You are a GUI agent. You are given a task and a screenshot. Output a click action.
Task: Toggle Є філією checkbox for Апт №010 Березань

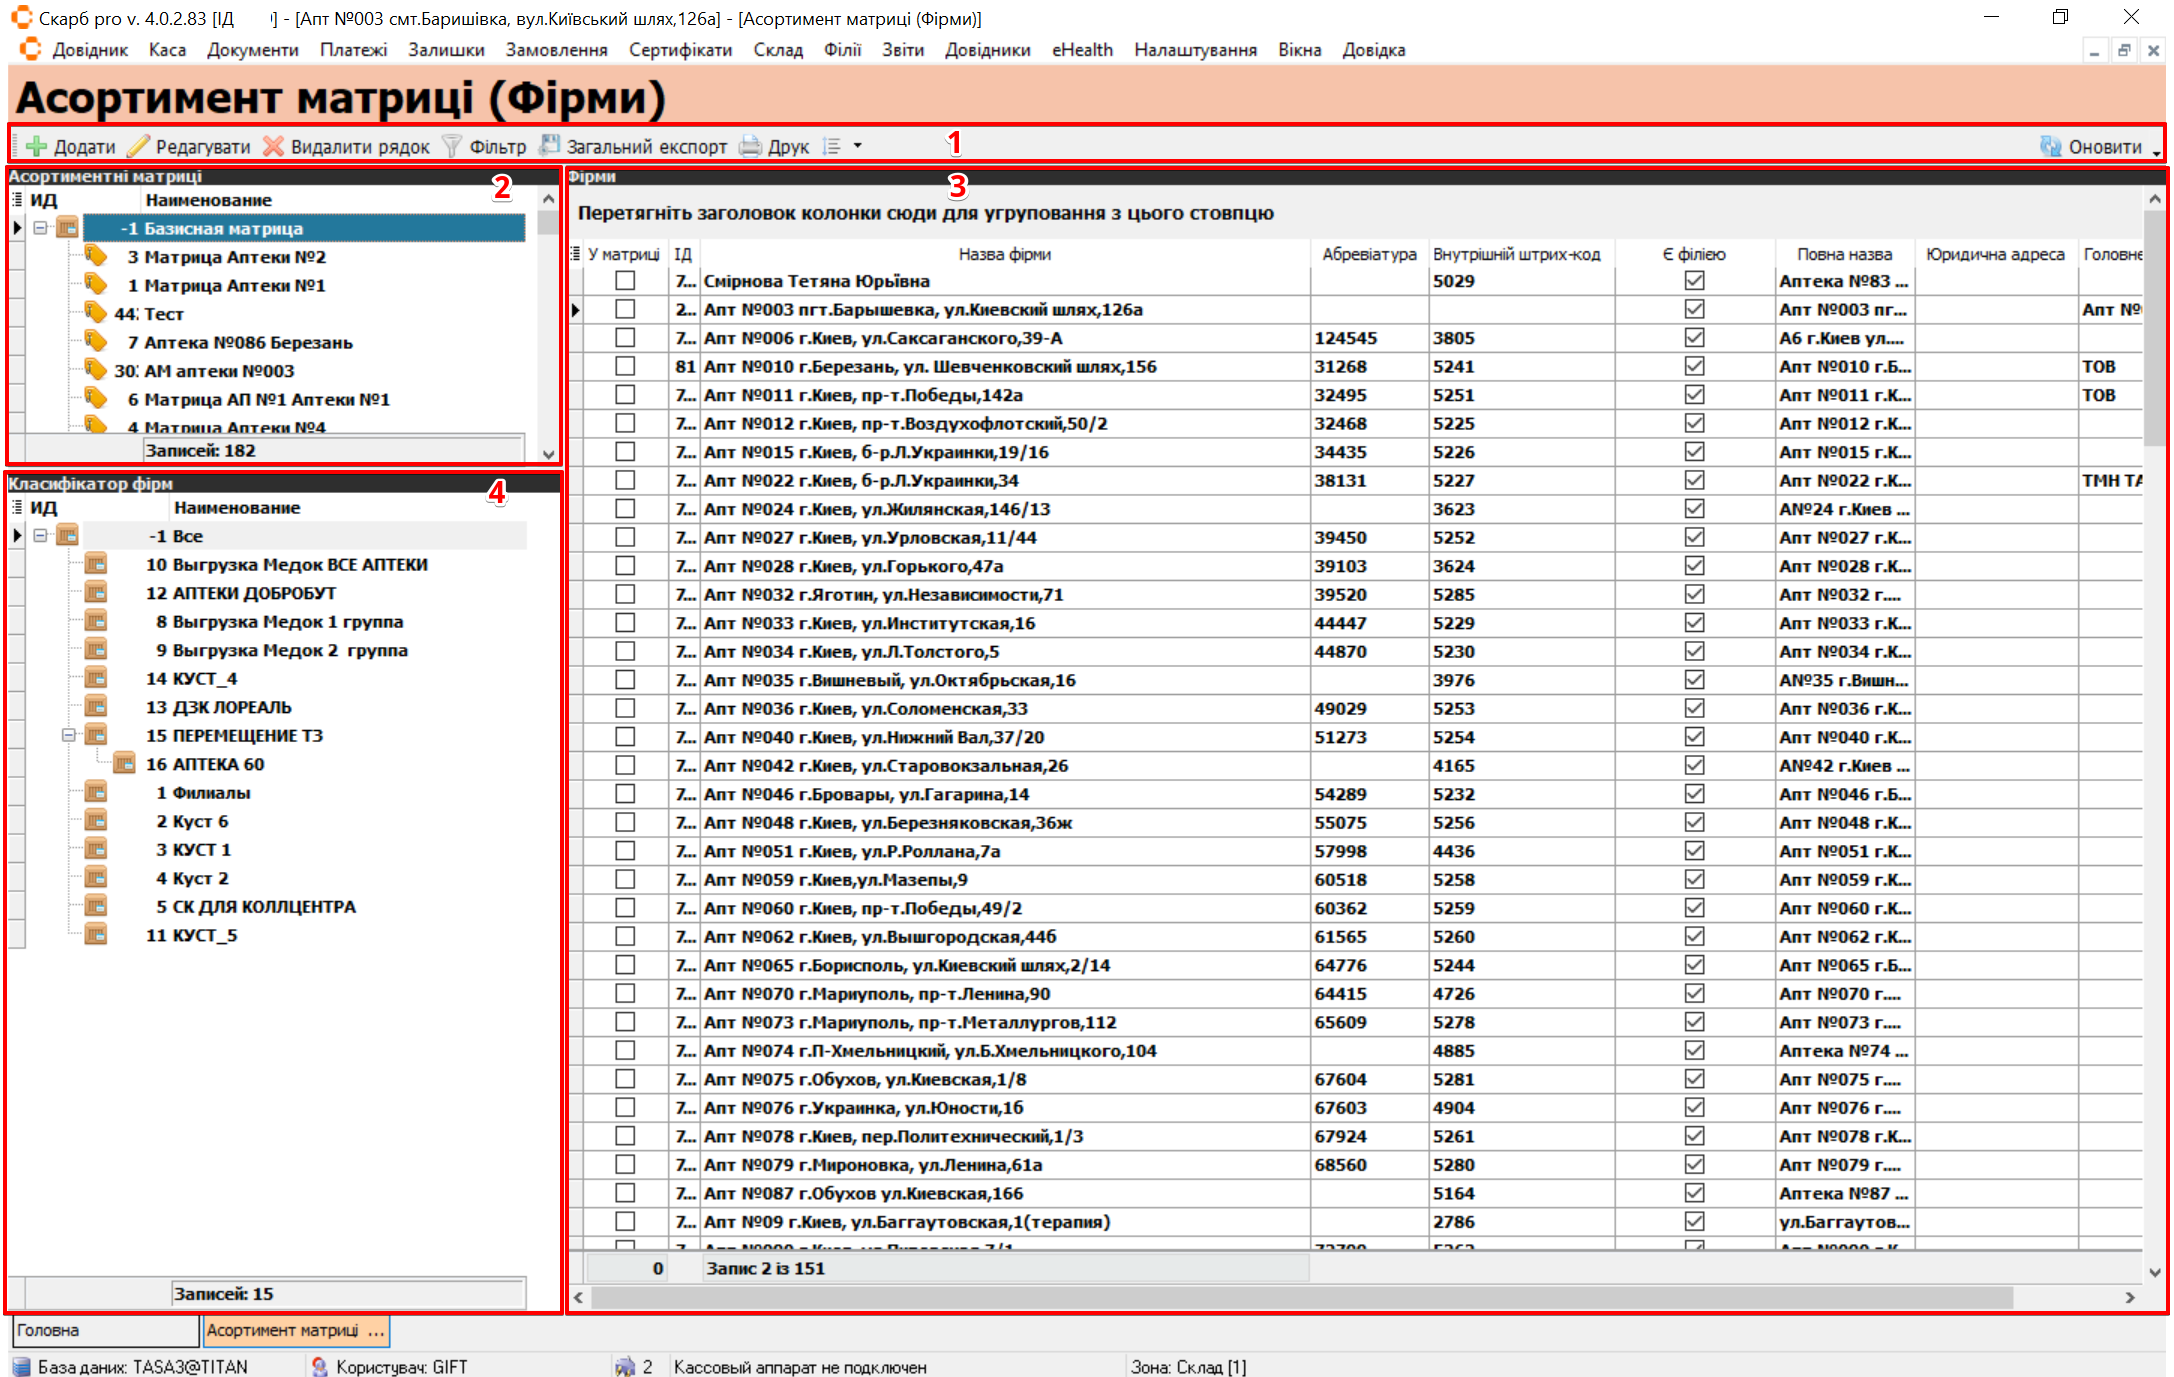pos(1694,366)
